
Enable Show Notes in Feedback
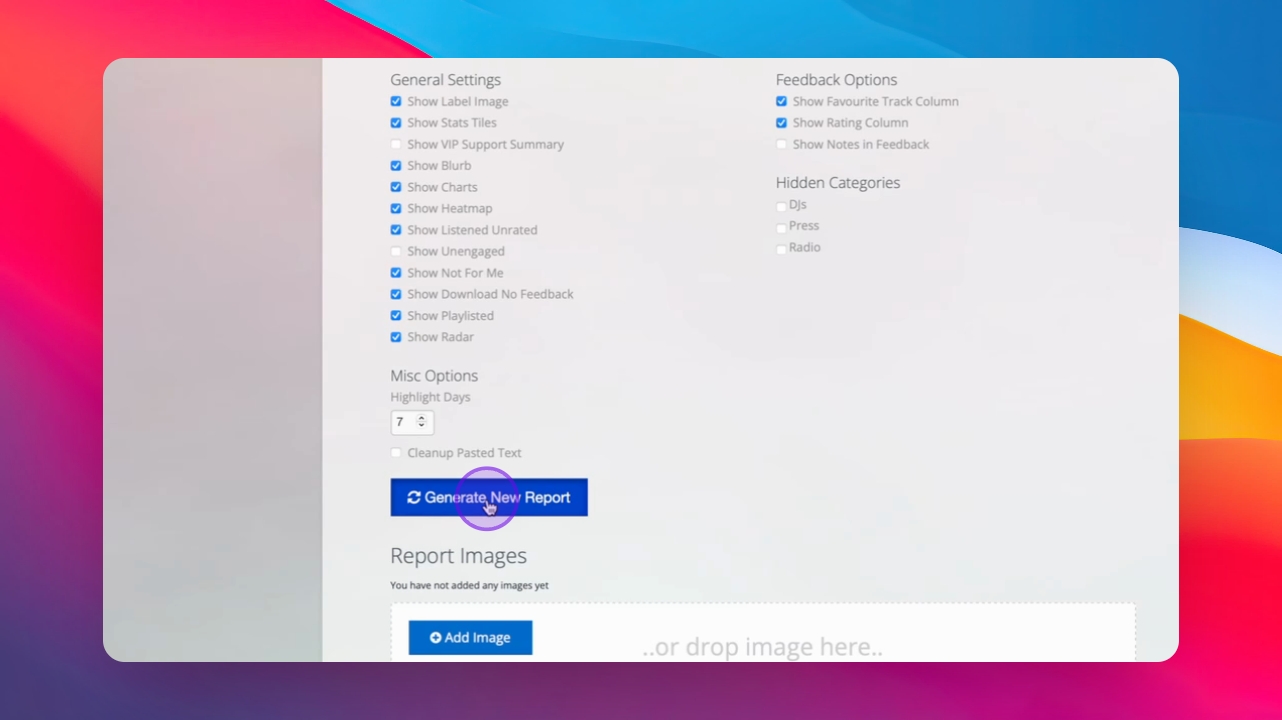(x=782, y=145)
